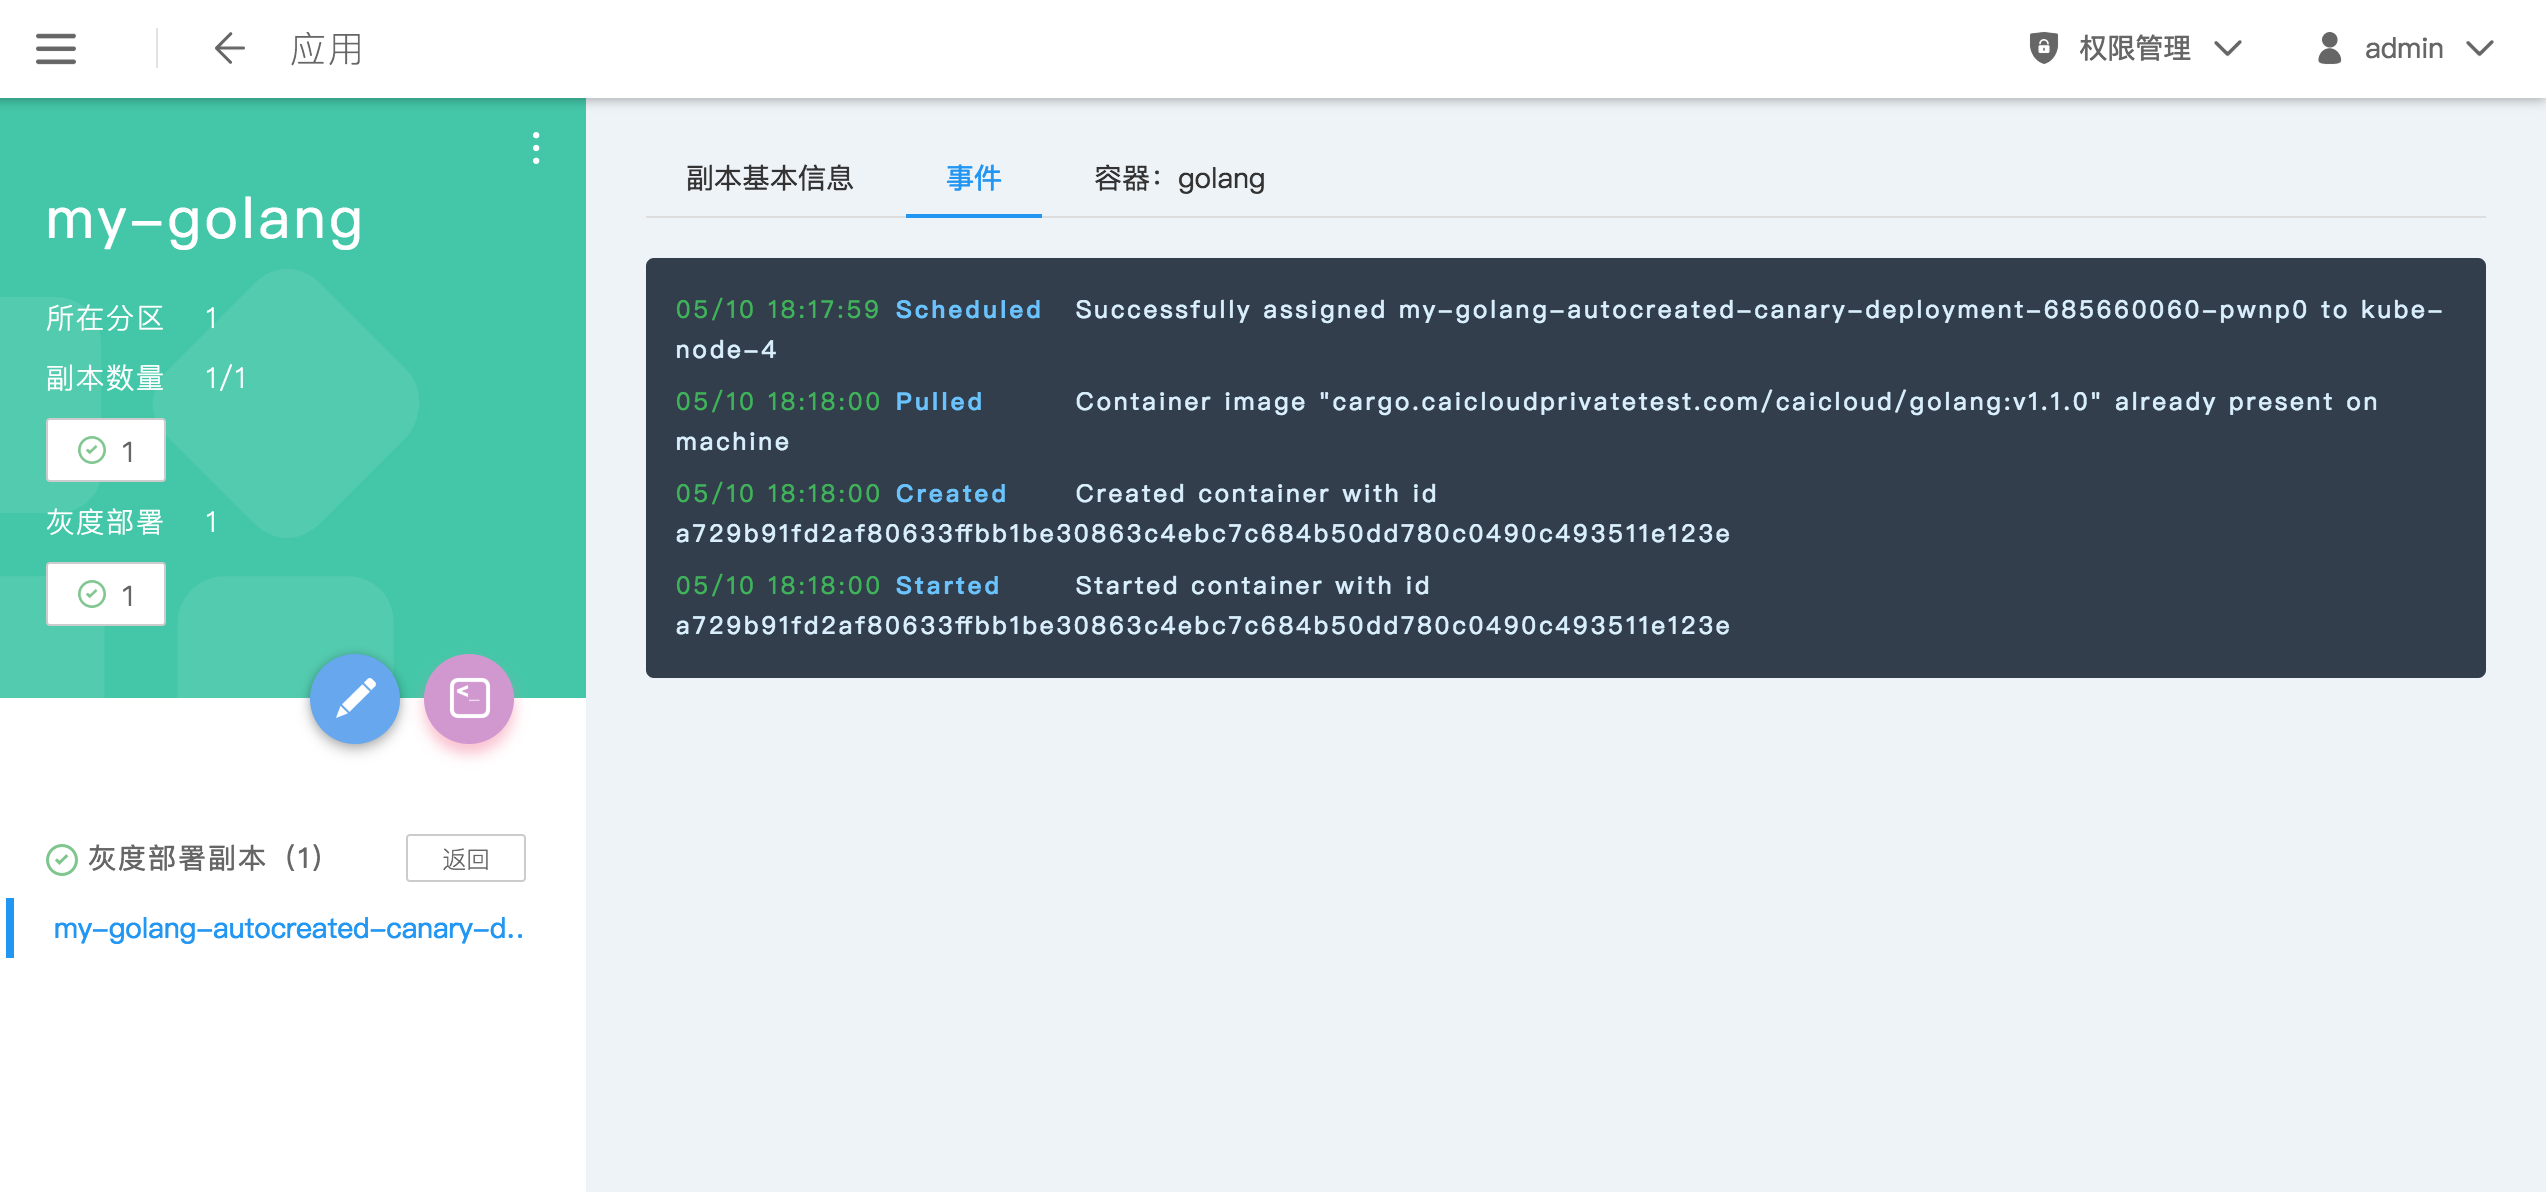This screenshot has width=2546, height=1192.
Task: Open the pink terminal console button
Action: tap(469, 698)
